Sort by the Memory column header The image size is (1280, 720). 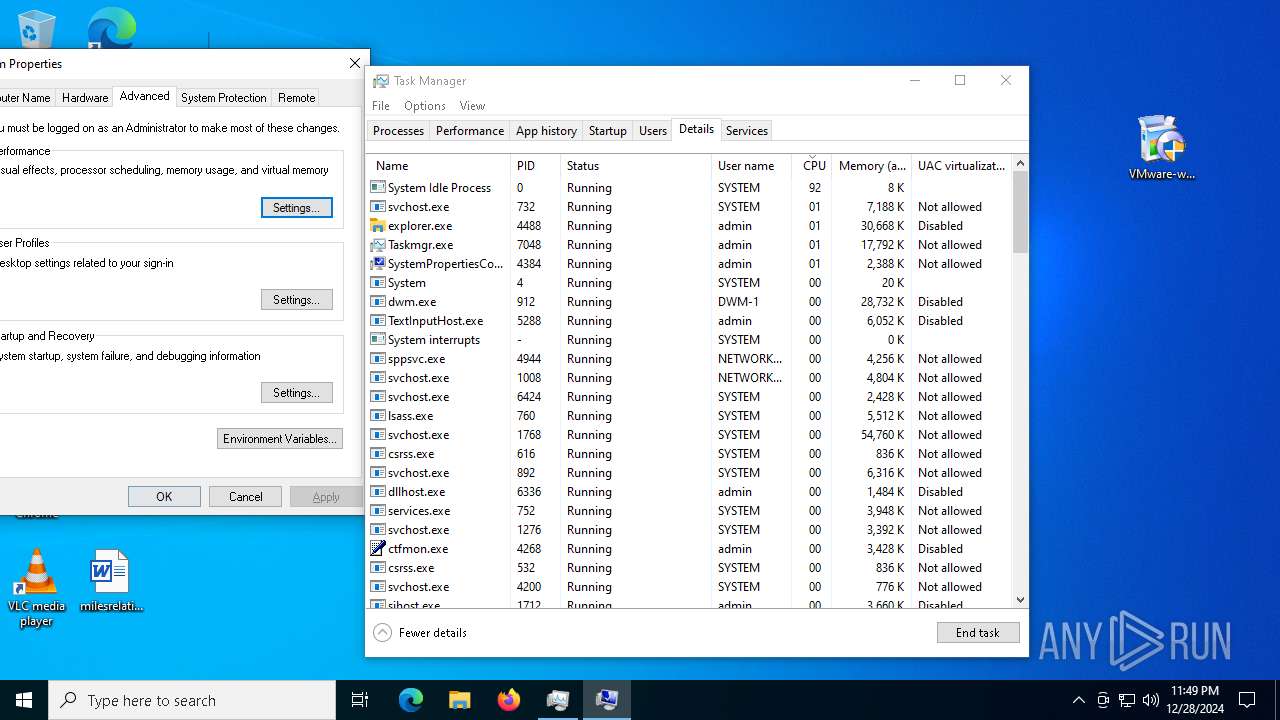click(x=872, y=166)
